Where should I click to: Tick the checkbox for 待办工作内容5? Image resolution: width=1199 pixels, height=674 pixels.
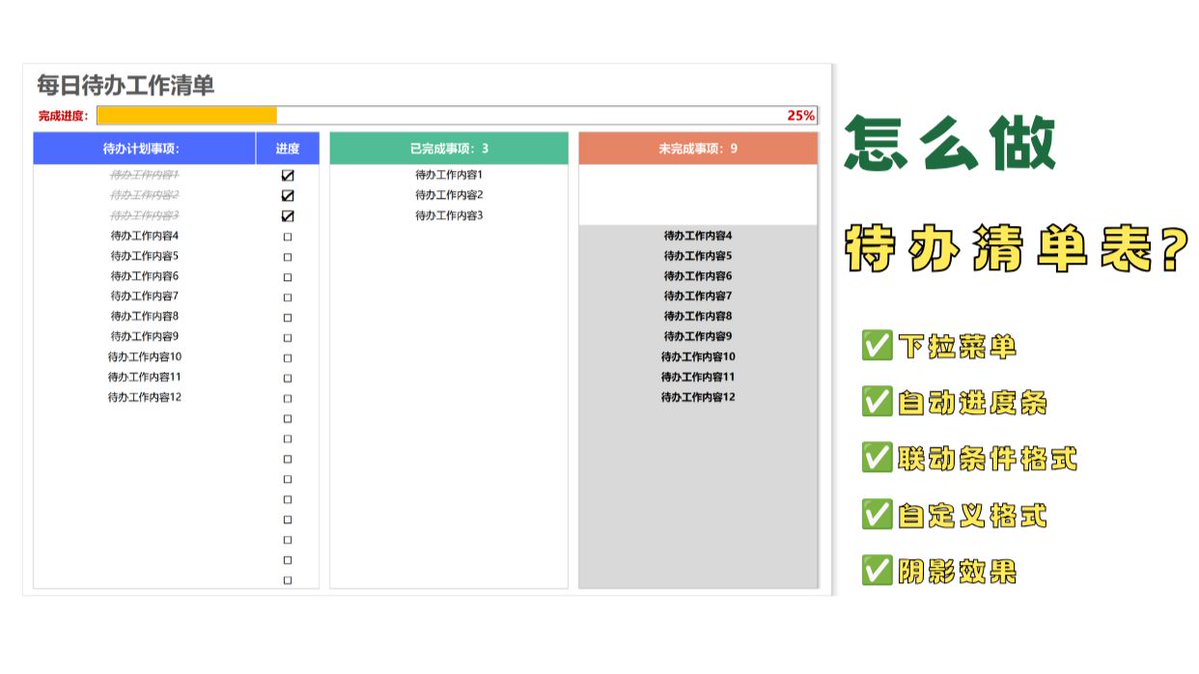288,257
